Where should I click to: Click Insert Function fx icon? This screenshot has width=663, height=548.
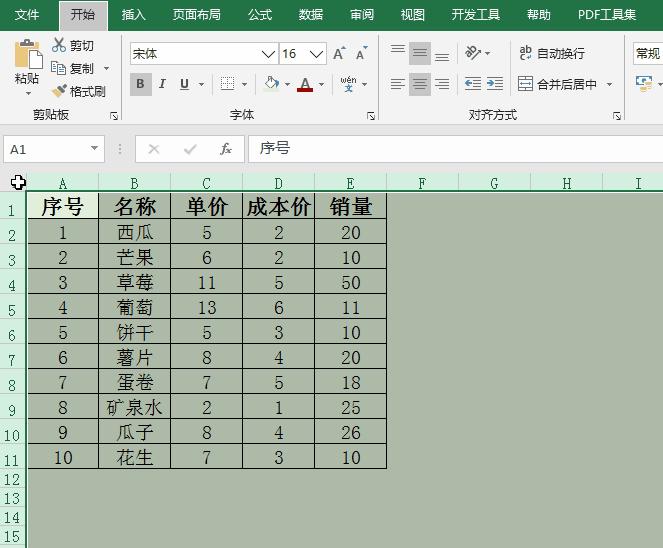(226, 149)
